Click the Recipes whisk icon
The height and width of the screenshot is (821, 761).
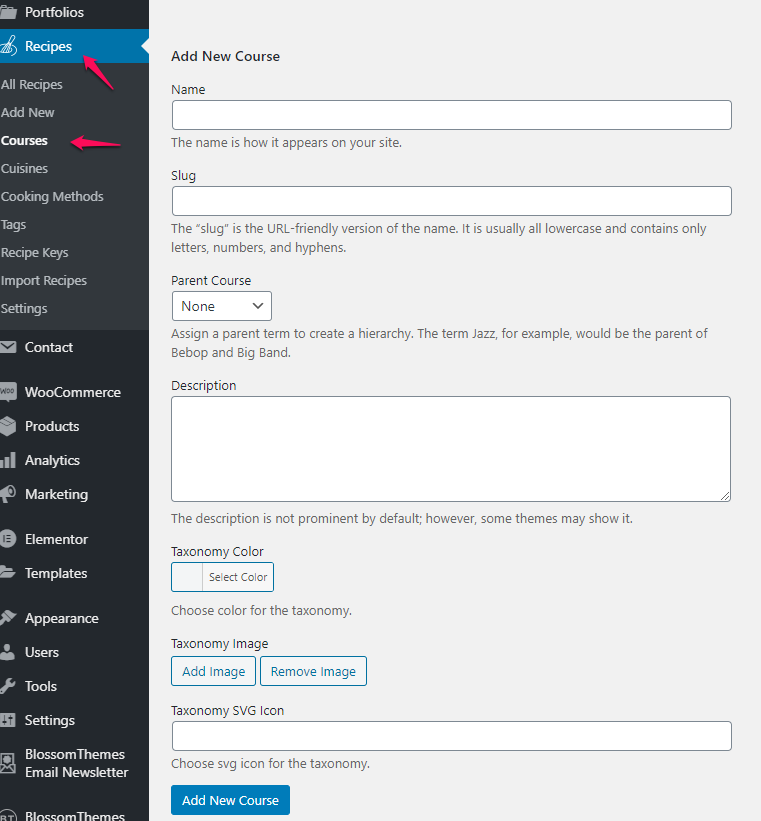pos(8,46)
